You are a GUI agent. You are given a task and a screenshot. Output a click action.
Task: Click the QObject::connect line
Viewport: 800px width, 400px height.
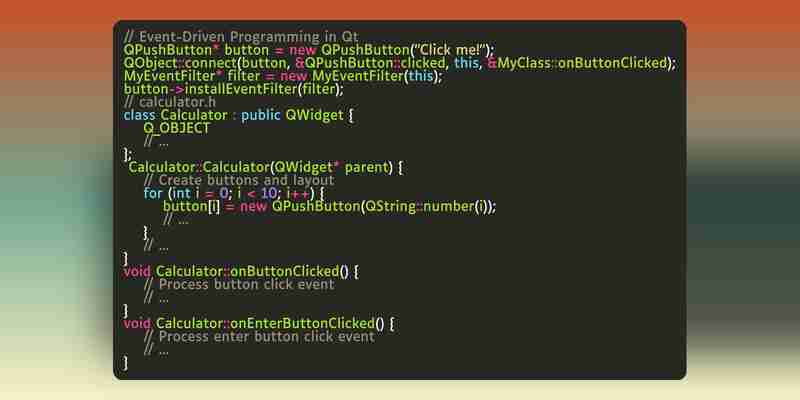pyautogui.click(x=399, y=63)
